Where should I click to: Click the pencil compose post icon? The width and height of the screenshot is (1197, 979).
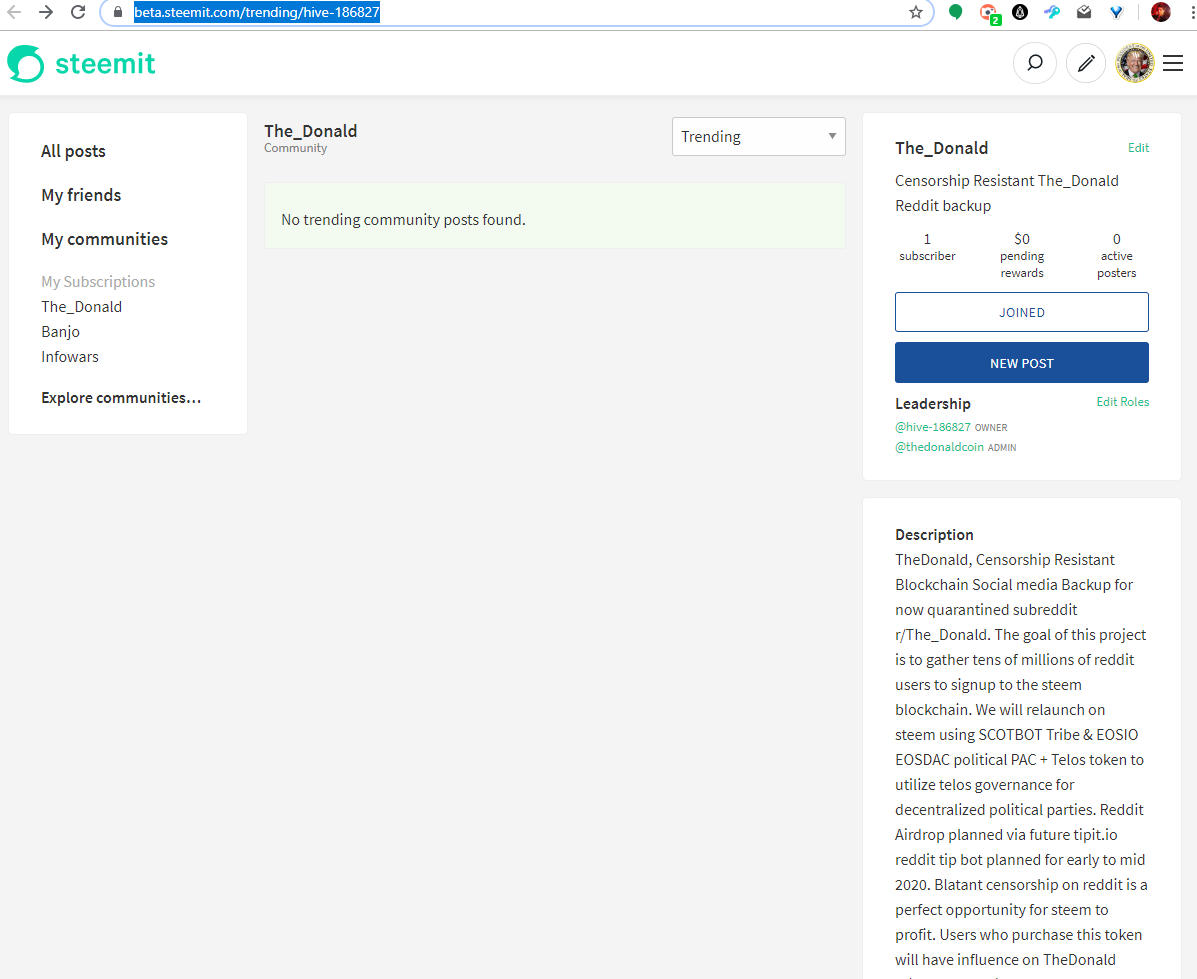tap(1086, 63)
